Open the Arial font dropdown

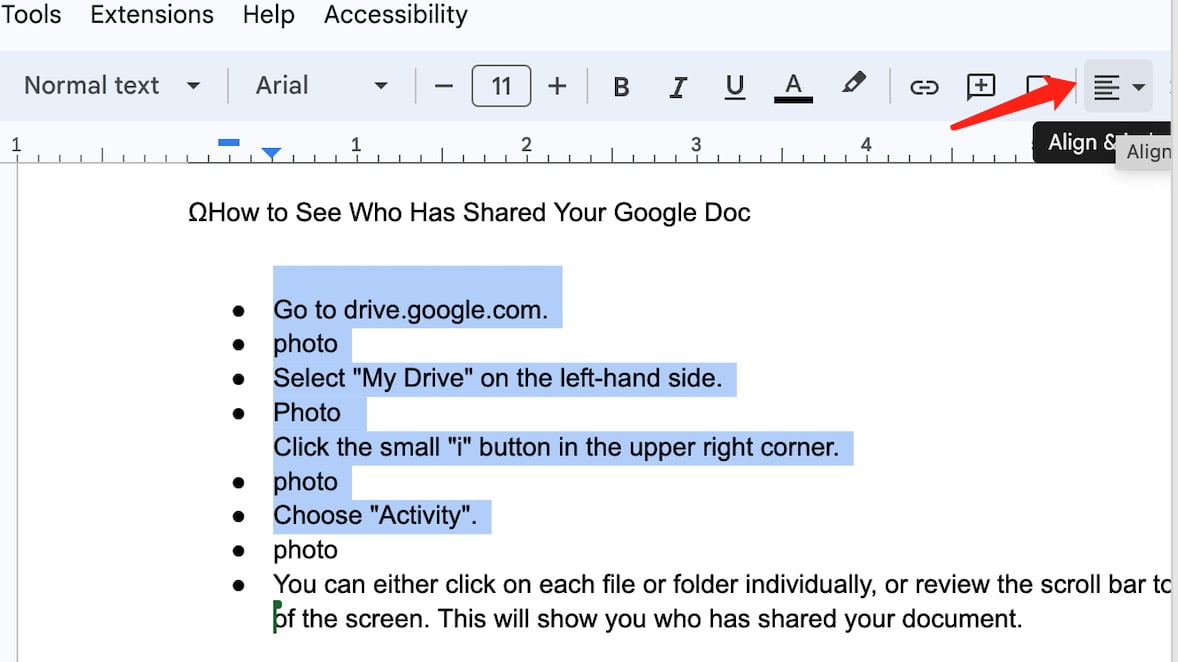point(322,86)
